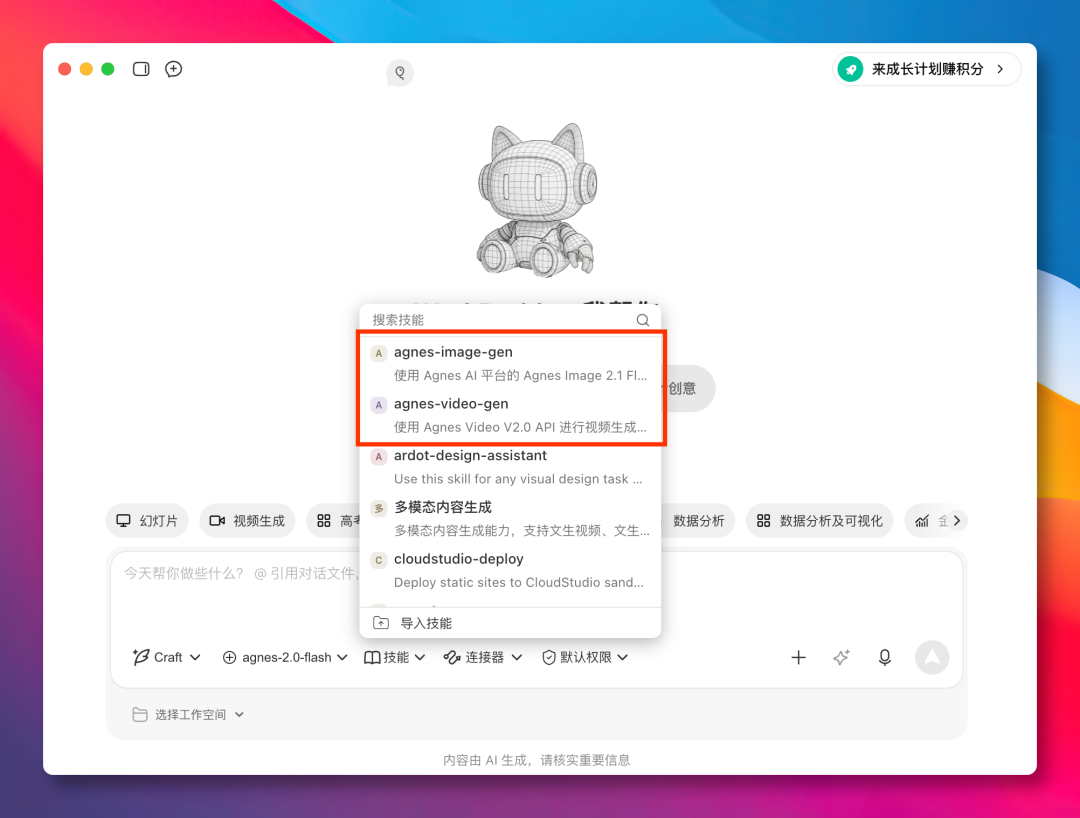The height and width of the screenshot is (818, 1080).
Task: Click the cloudstudio-deploy letter C badge
Action: click(x=378, y=560)
